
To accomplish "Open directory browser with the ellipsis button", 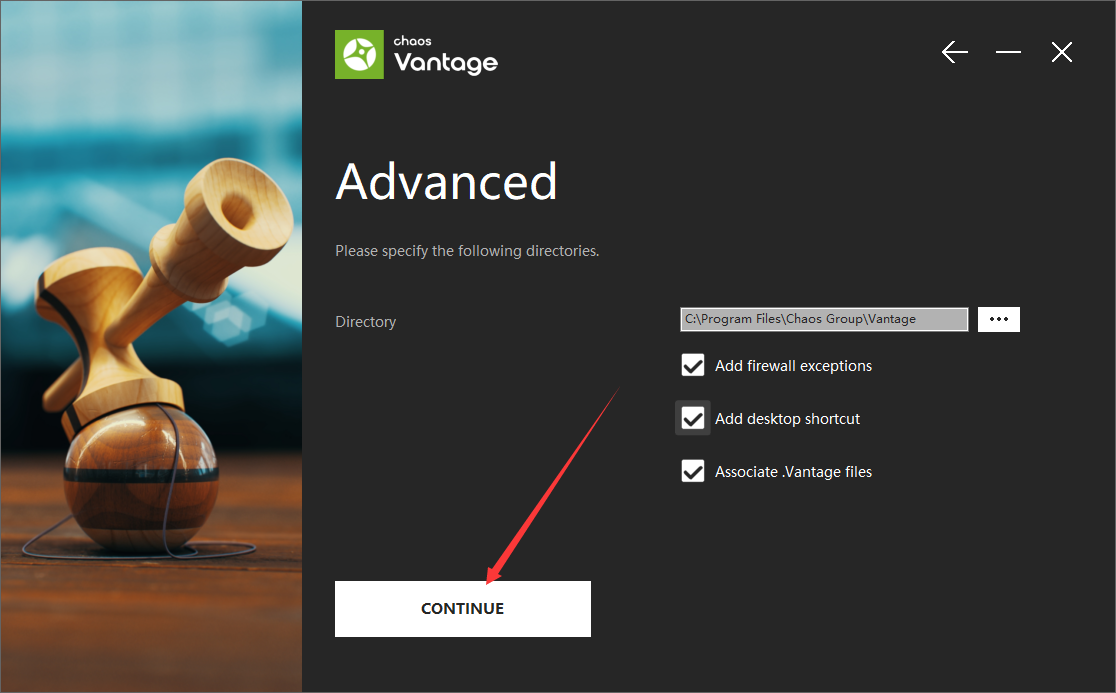I will pos(998,319).
